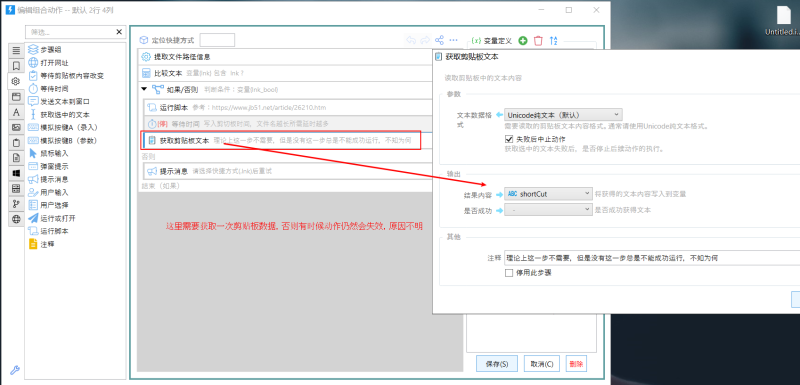800x385 pixels.
Task: Toggle the 失败后中止动作 checkbox
Action: pos(508,139)
